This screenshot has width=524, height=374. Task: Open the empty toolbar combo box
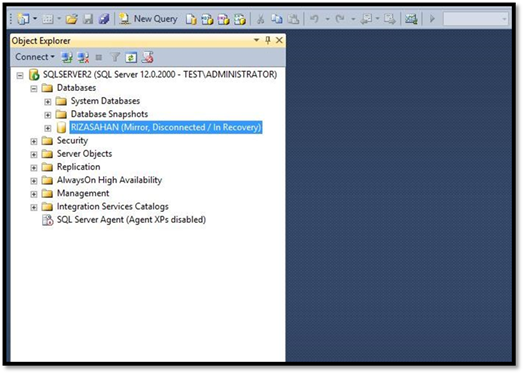476,19
